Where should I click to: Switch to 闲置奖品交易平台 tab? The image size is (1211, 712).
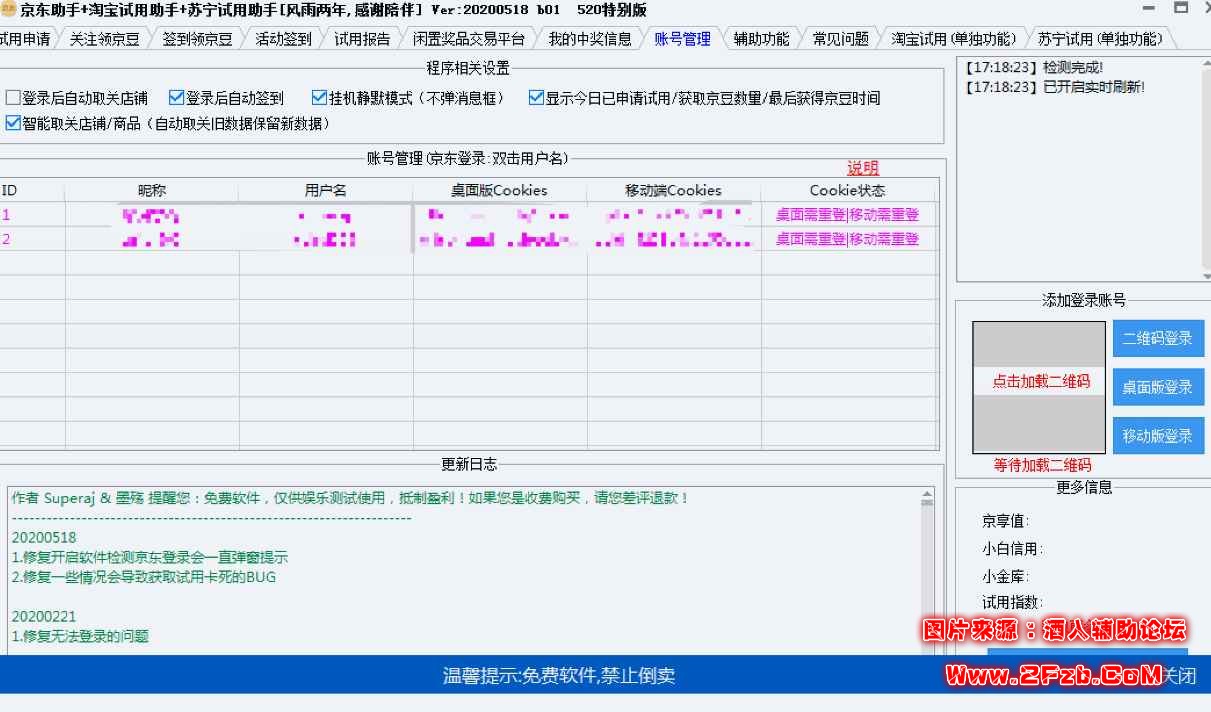coord(469,39)
